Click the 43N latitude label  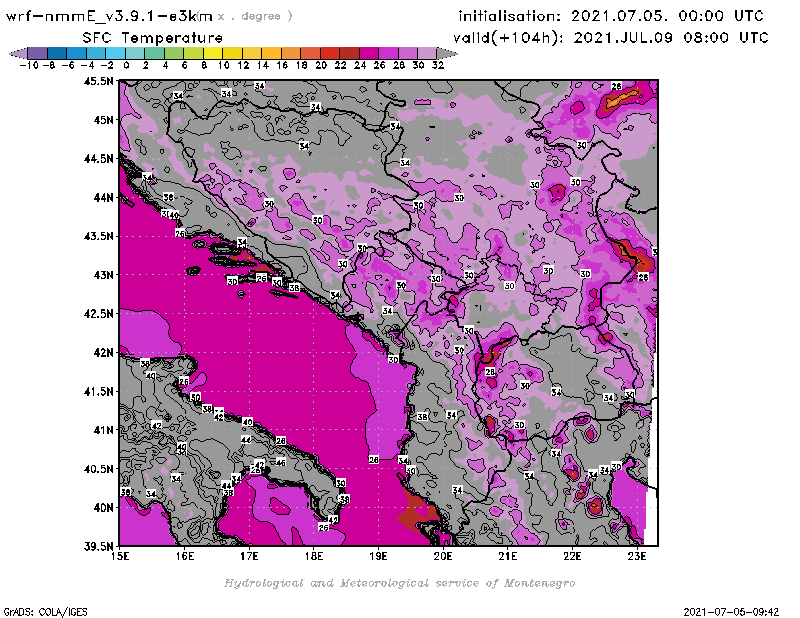click(x=104, y=275)
